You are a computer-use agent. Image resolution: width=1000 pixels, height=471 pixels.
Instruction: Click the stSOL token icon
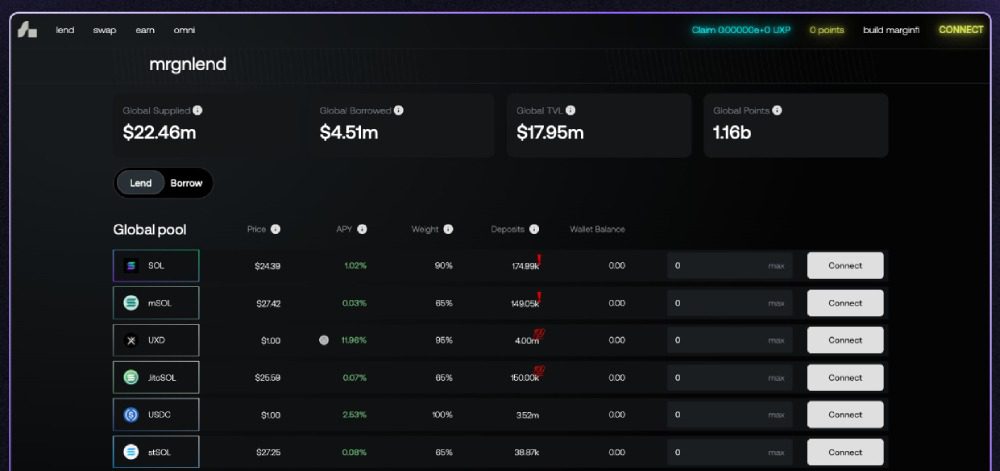coord(130,452)
